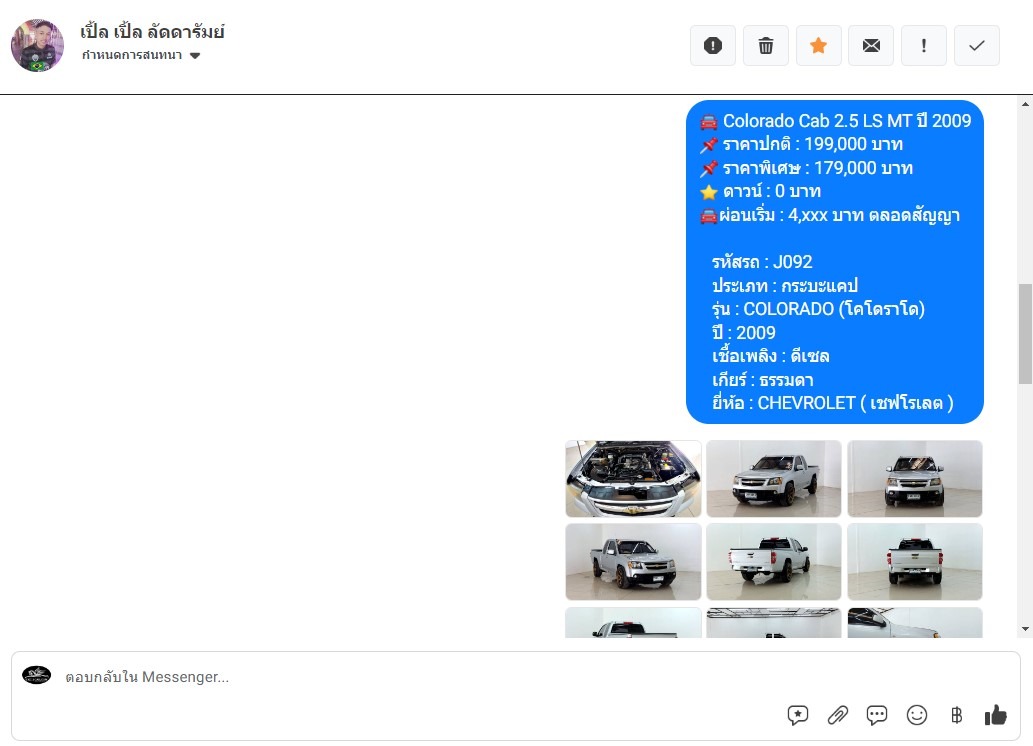Mark conversation unread with envelope icon
Screen dimensions: 1033x746
click(x=871, y=45)
